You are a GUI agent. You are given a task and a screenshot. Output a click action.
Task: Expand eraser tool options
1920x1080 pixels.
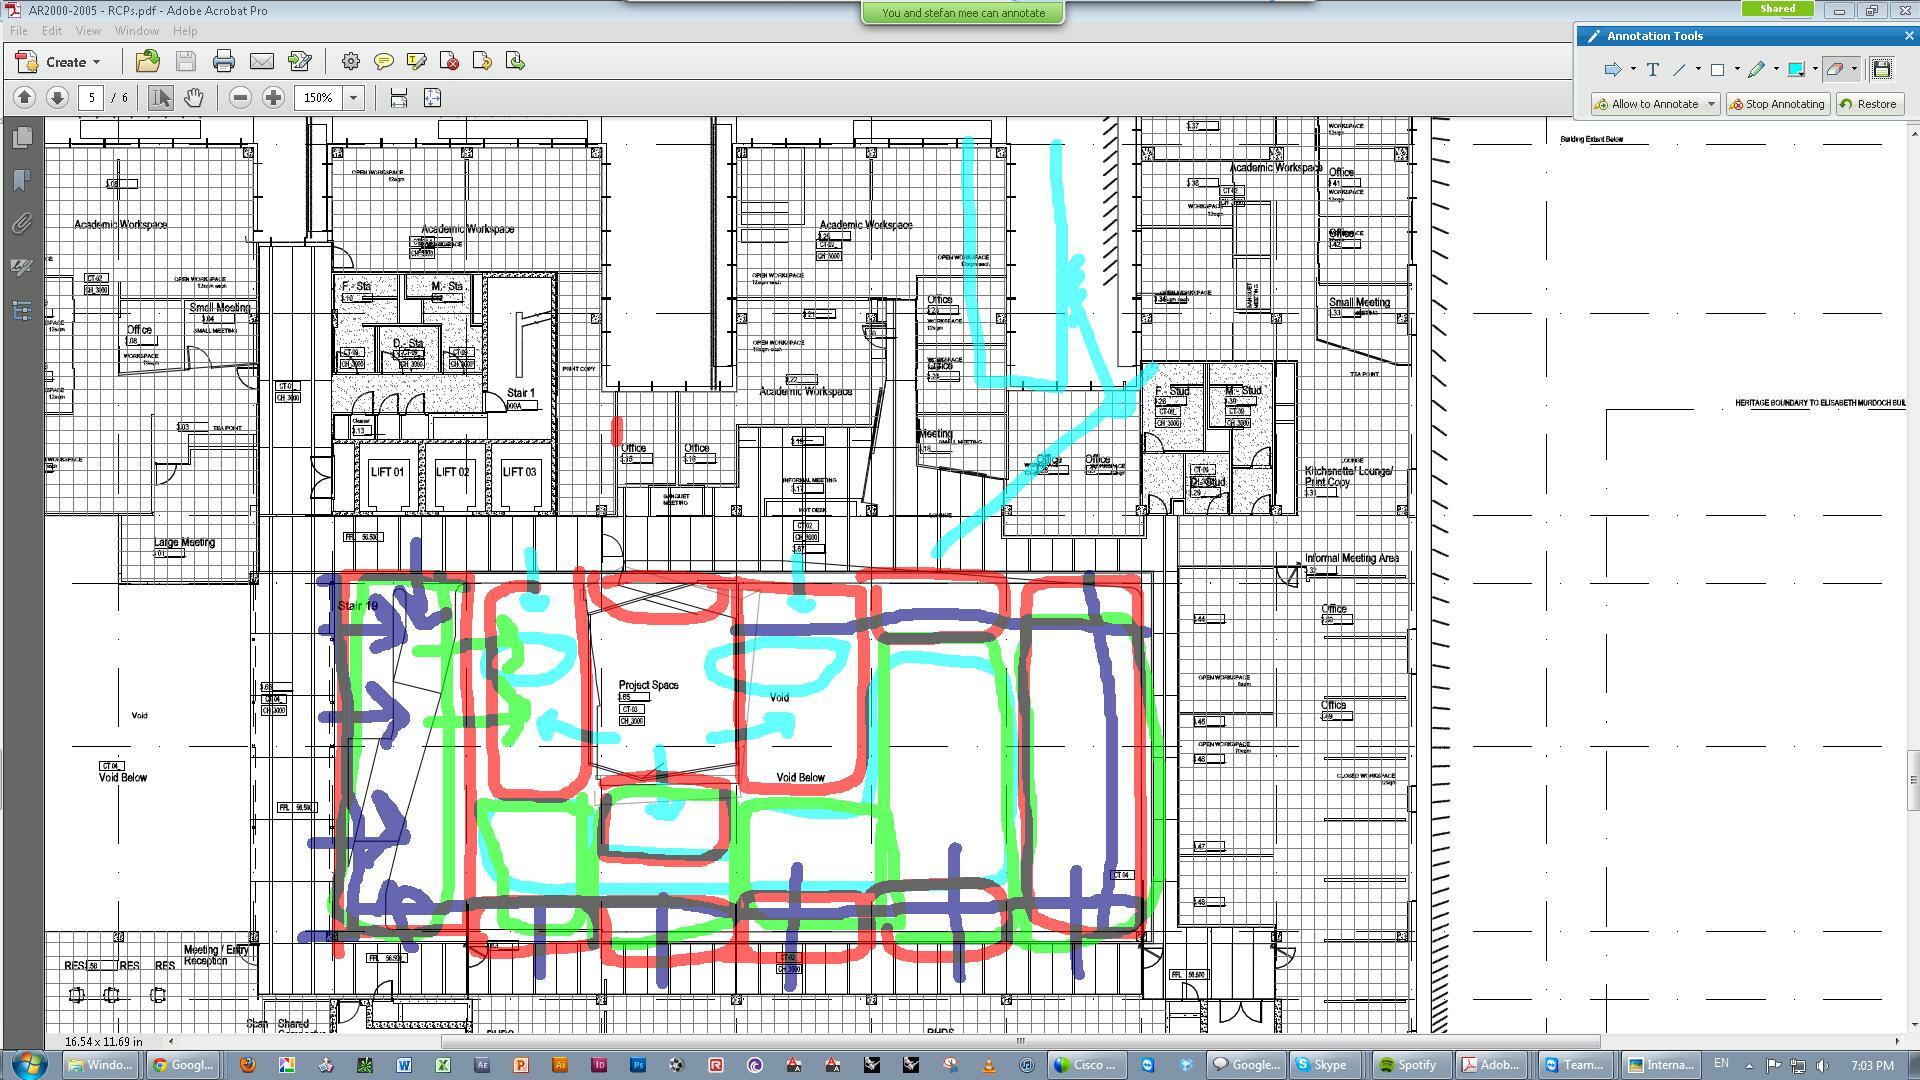(x=1855, y=69)
